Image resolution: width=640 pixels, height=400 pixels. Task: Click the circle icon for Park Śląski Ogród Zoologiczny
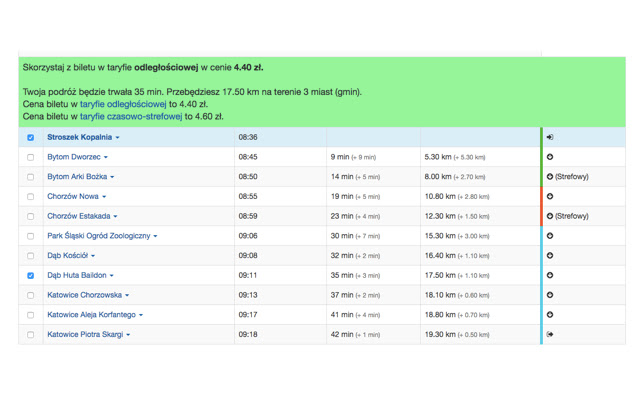tap(550, 236)
